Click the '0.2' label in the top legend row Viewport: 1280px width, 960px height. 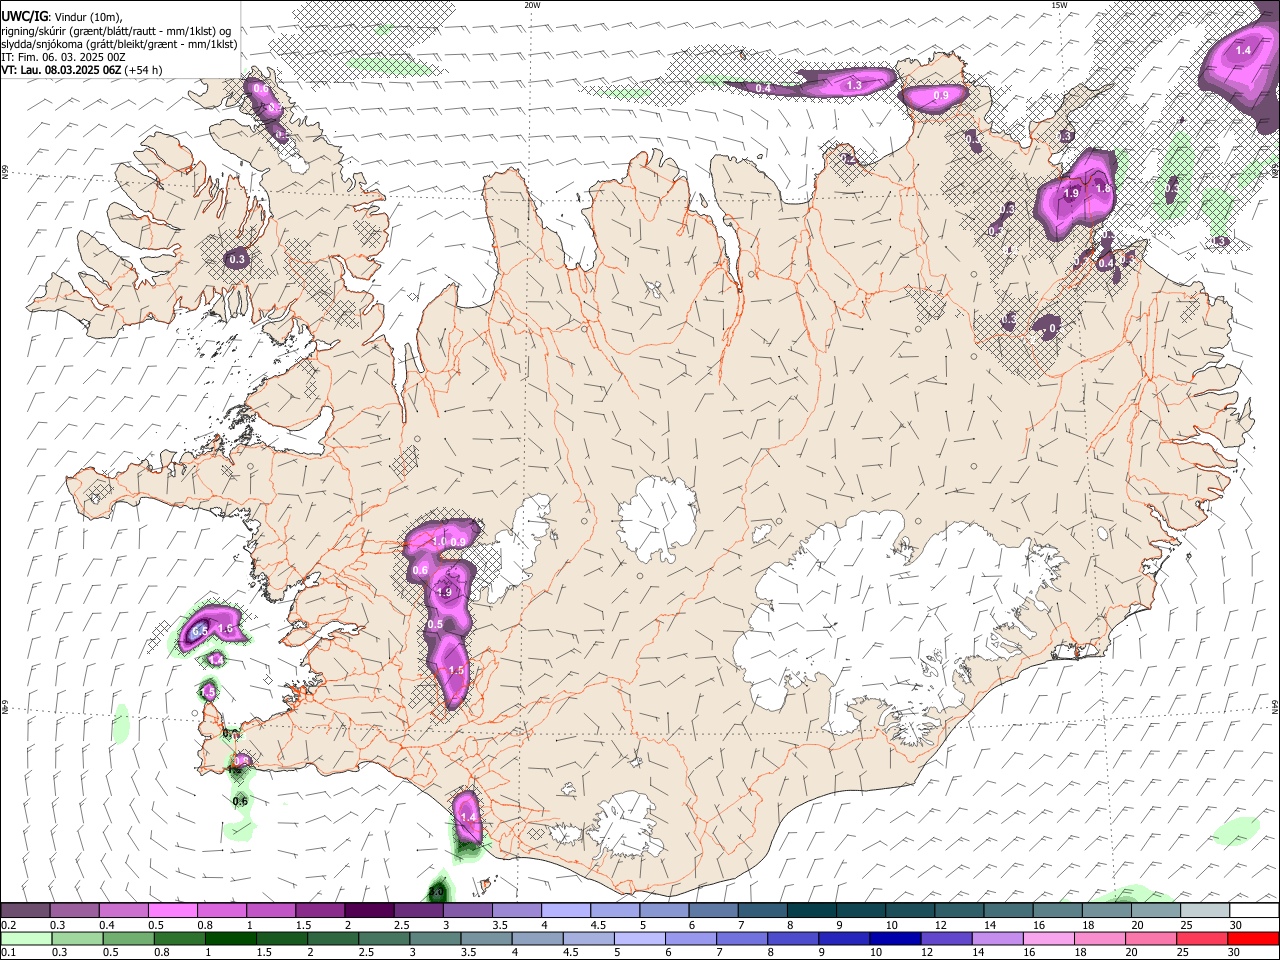pyautogui.click(x=8, y=925)
